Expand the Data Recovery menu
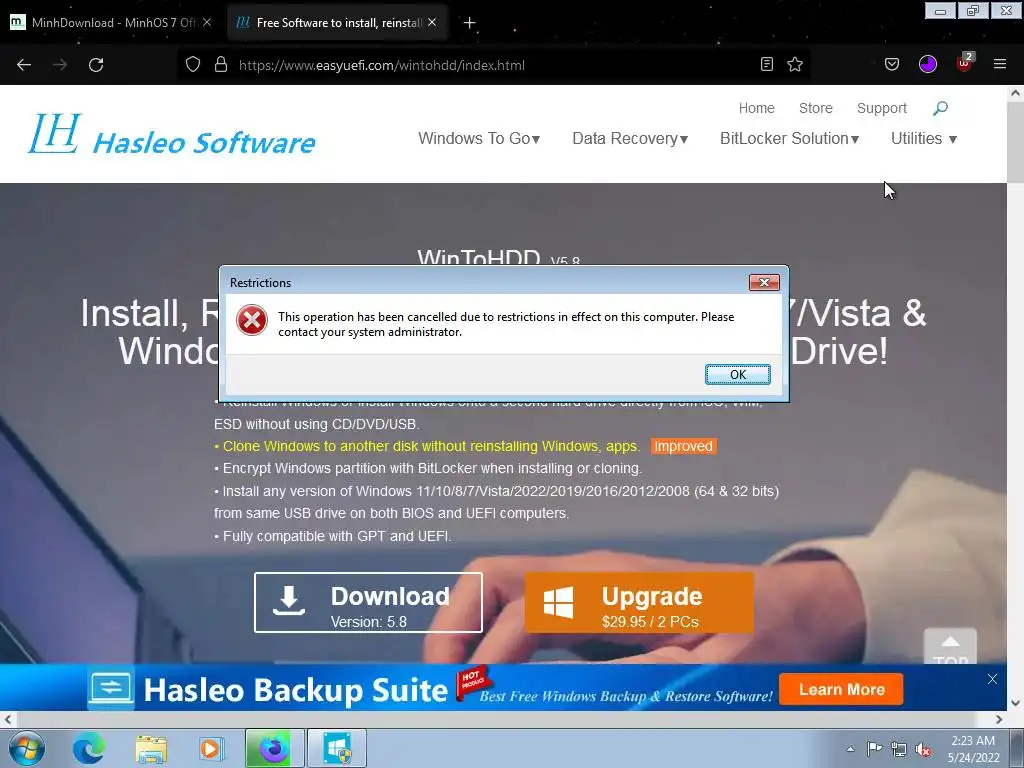This screenshot has width=1024, height=768. [x=630, y=138]
